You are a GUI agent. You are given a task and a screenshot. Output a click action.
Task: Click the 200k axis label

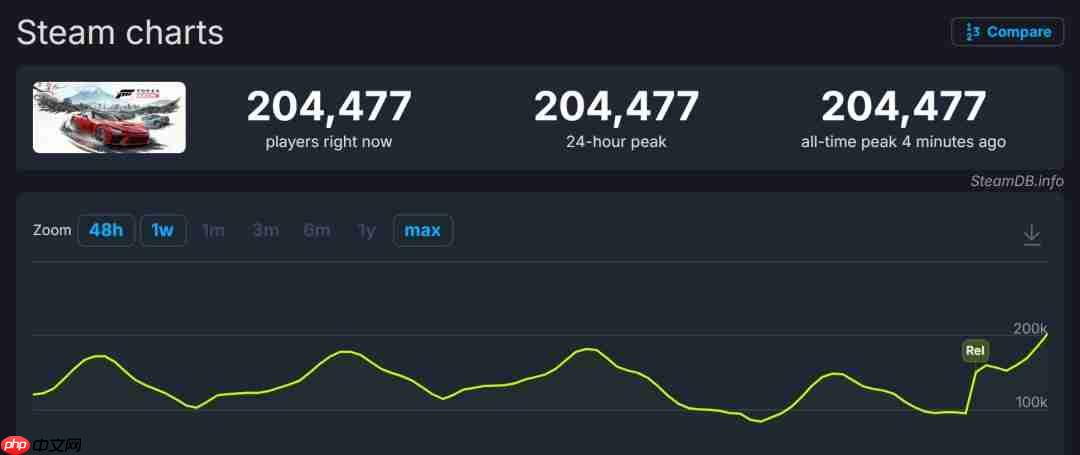tap(1030, 328)
